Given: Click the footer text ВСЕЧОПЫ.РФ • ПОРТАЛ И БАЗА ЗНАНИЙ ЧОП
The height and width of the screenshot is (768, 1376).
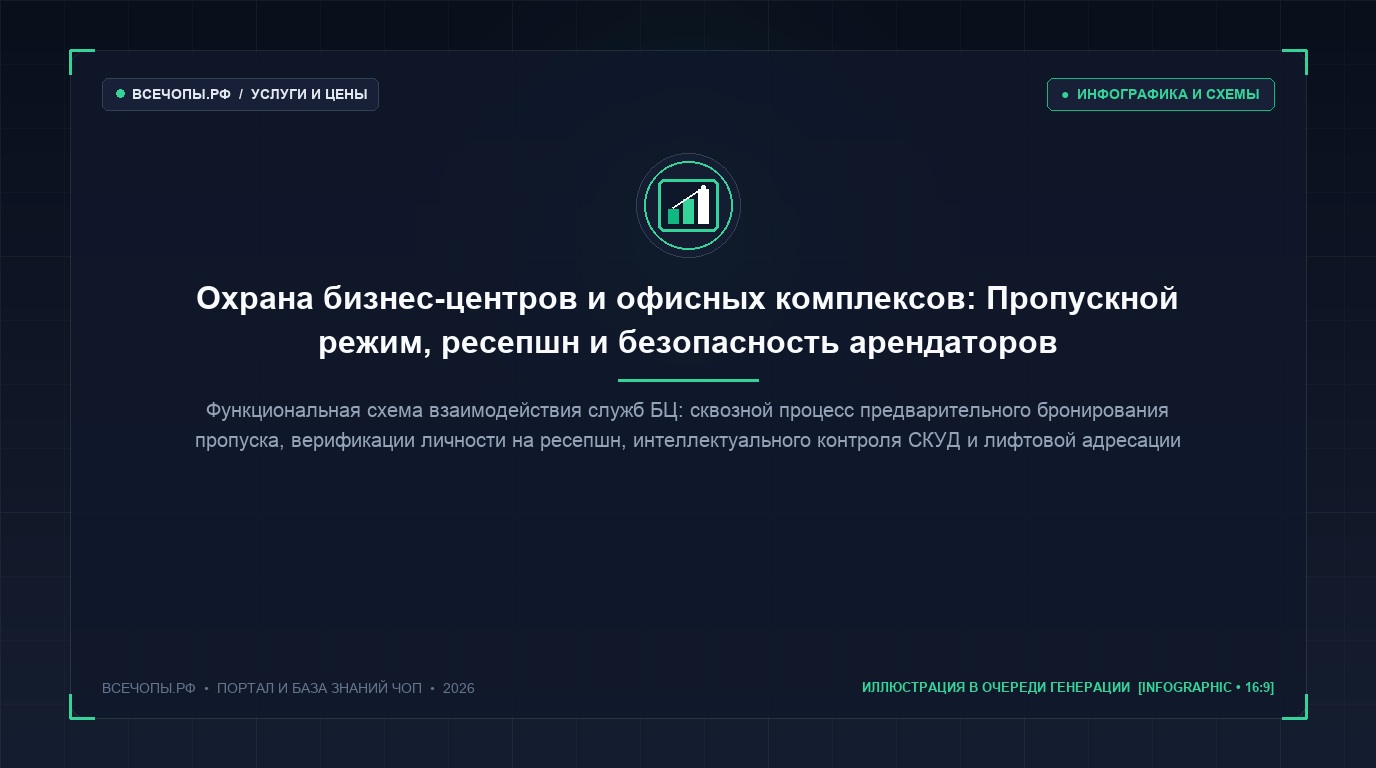Looking at the screenshot, I should [288, 688].
